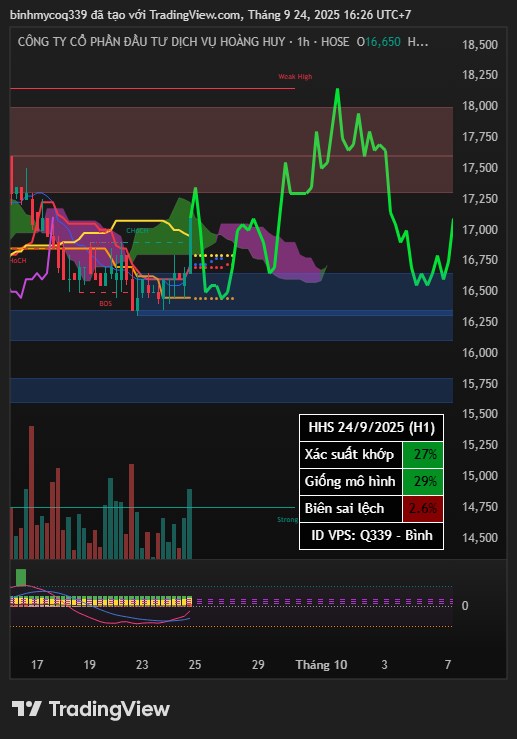Click the red 'BOS' label
517x739 pixels.
point(106,304)
